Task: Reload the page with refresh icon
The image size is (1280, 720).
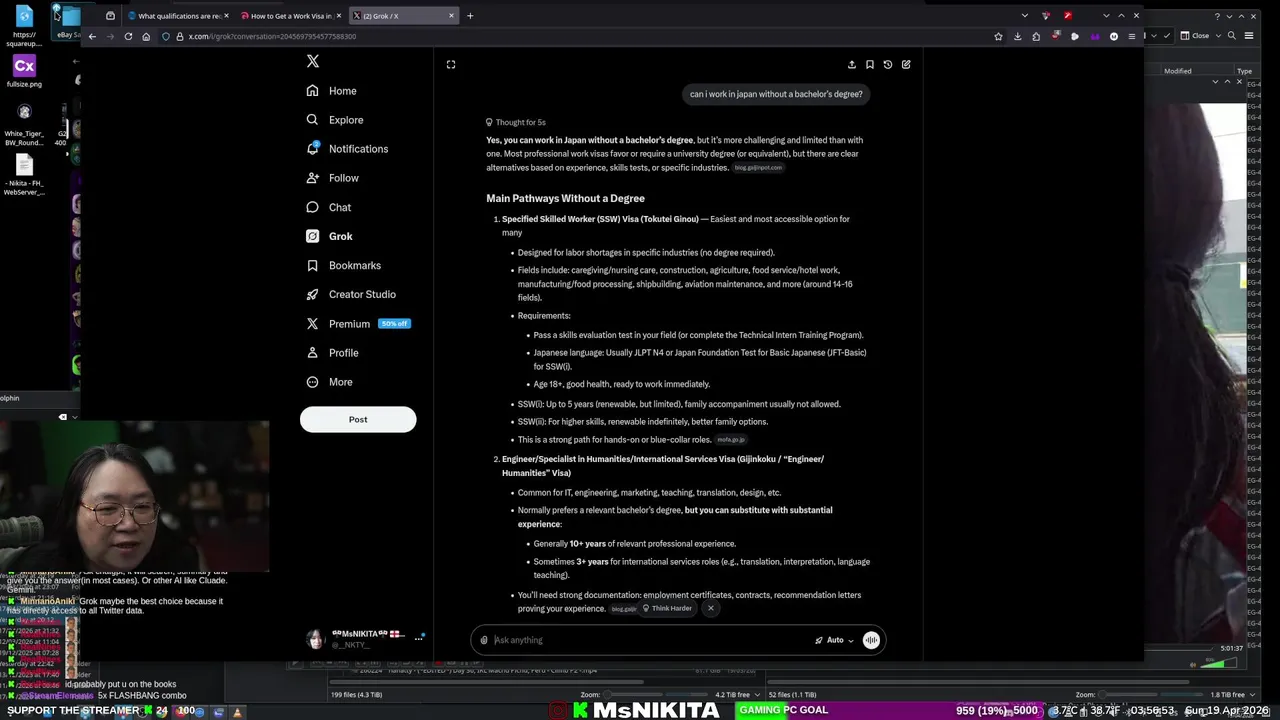Action: tap(128, 36)
